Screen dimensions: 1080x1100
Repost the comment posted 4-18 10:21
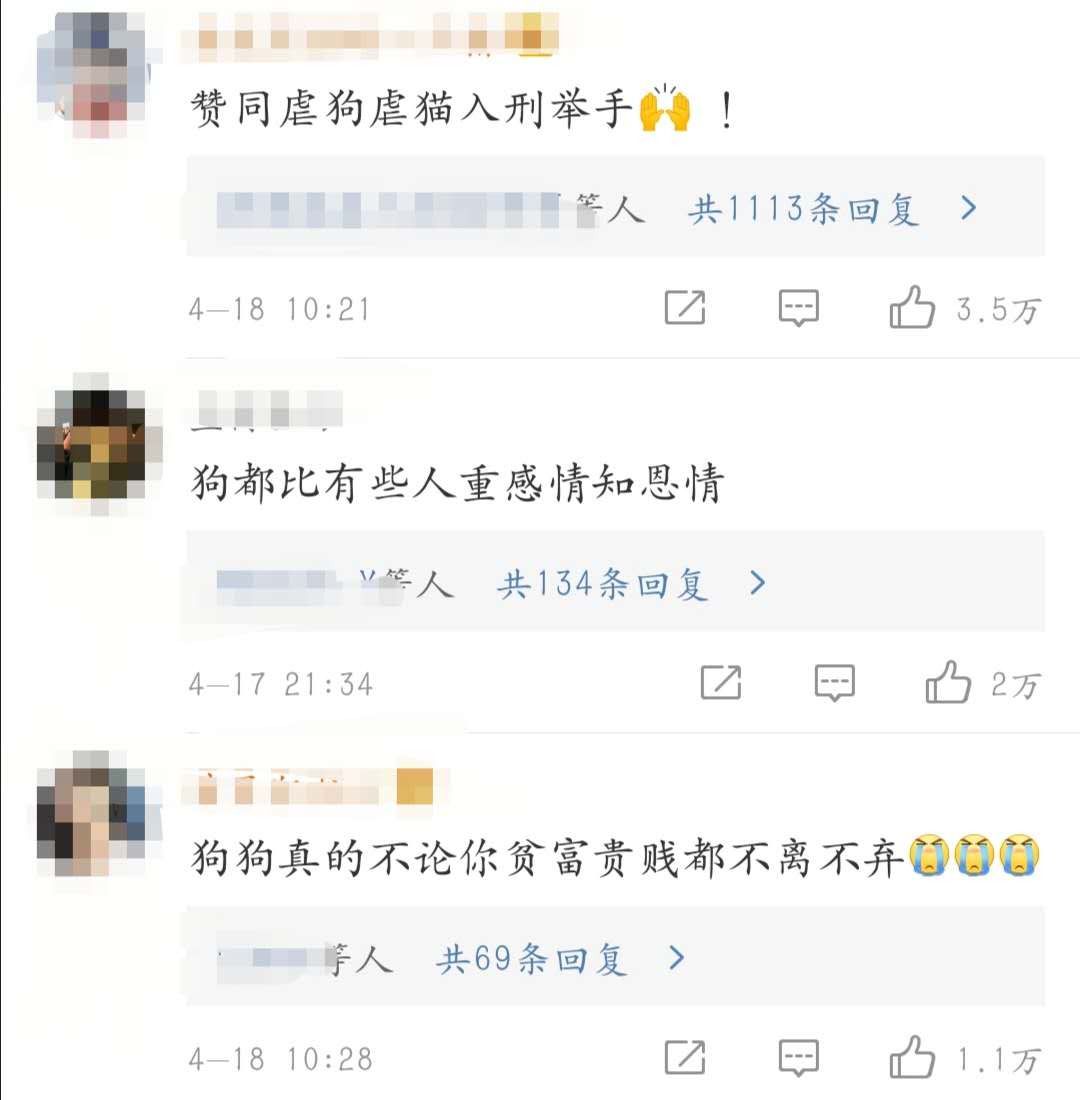click(x=685, y=307)
